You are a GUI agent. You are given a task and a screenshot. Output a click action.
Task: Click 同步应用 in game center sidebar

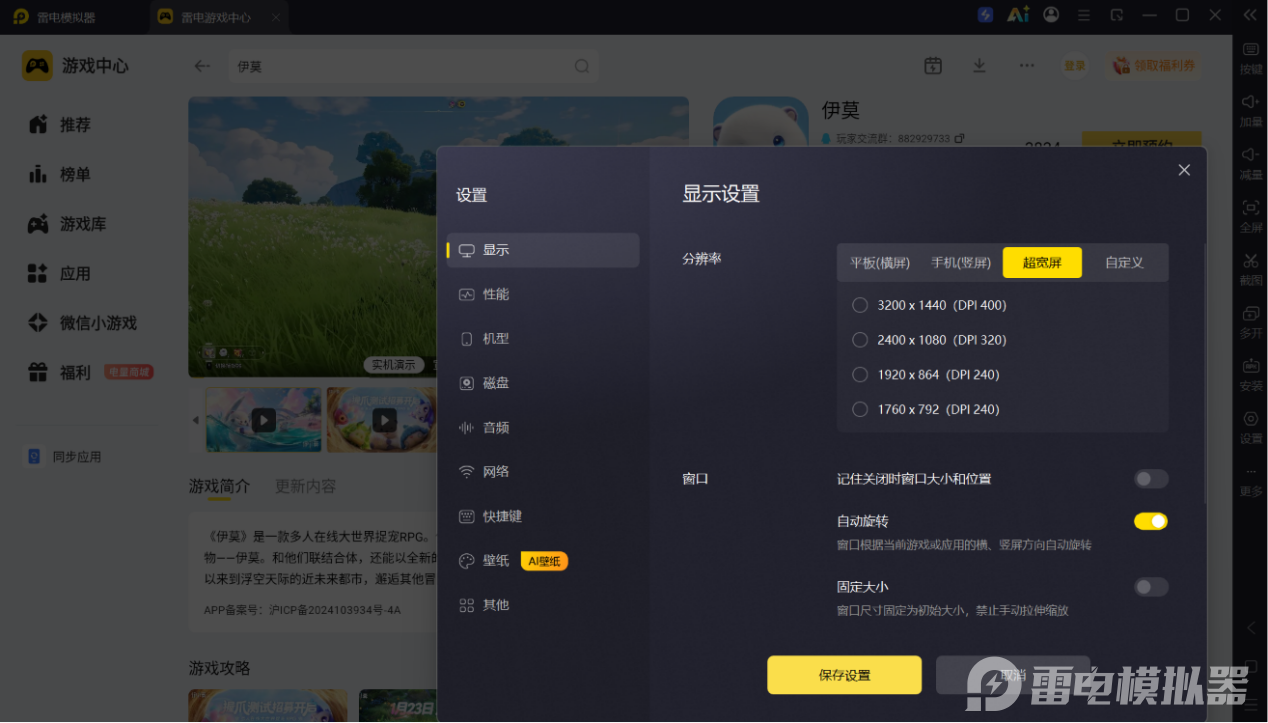coord(64,456)
